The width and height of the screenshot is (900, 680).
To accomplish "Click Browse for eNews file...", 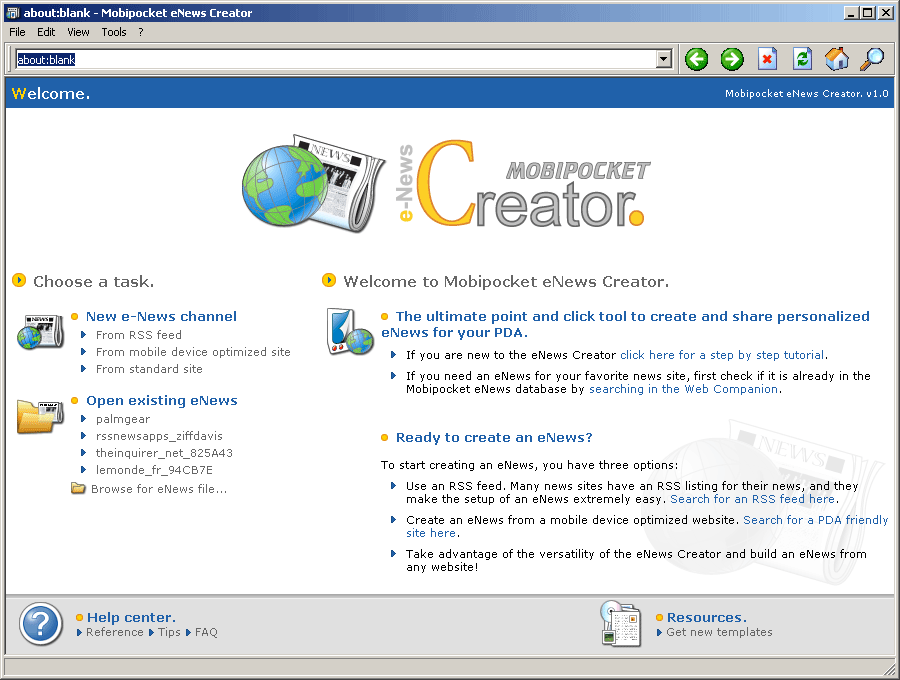I will (159, 489).
